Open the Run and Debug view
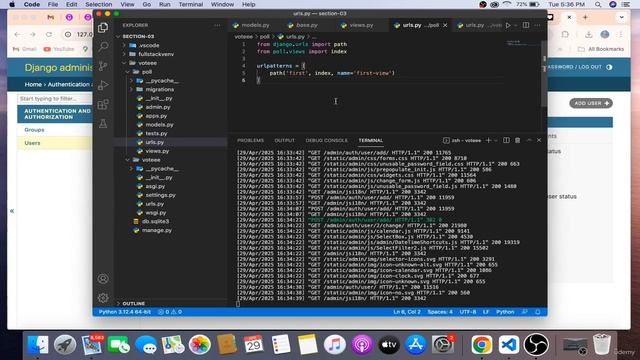 tap(103, 85)
